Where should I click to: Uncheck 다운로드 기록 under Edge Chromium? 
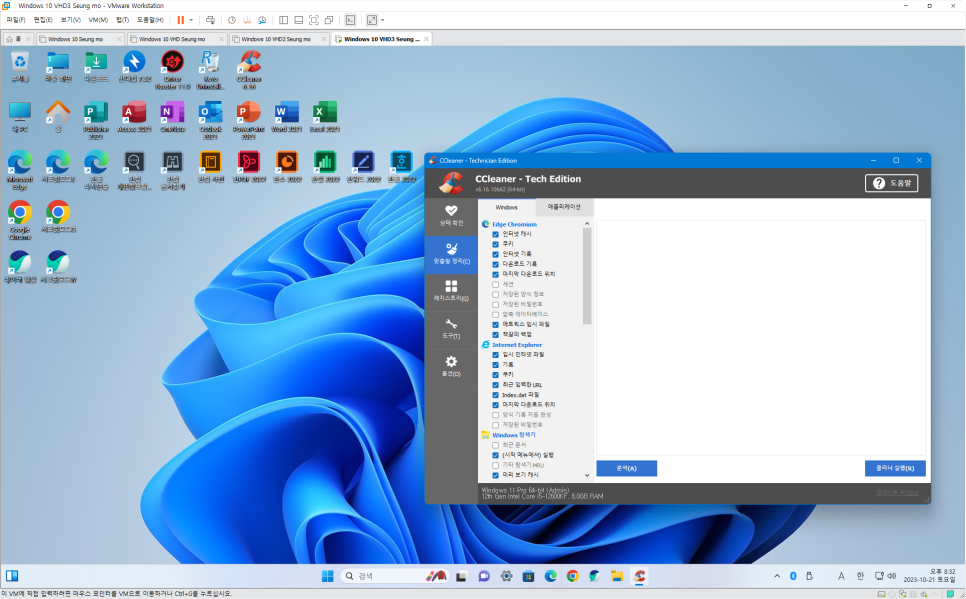tap(495, 264)
